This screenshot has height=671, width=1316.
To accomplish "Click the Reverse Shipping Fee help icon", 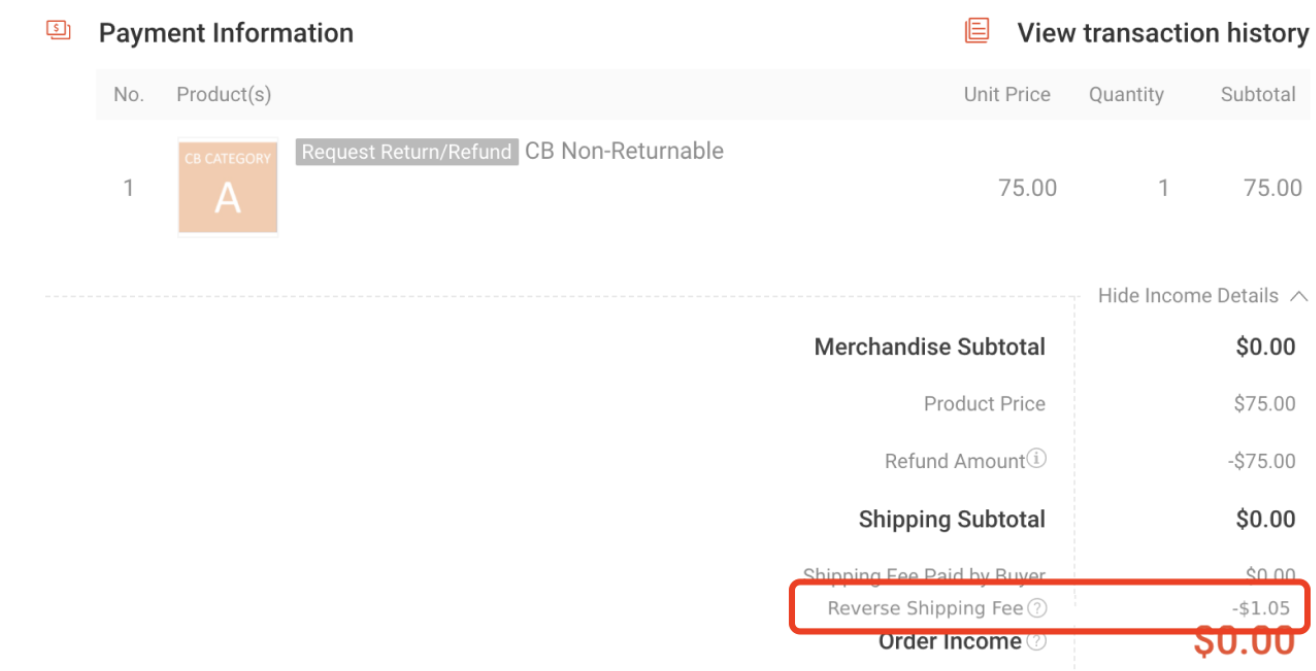I will click(x=1037, y=608).
